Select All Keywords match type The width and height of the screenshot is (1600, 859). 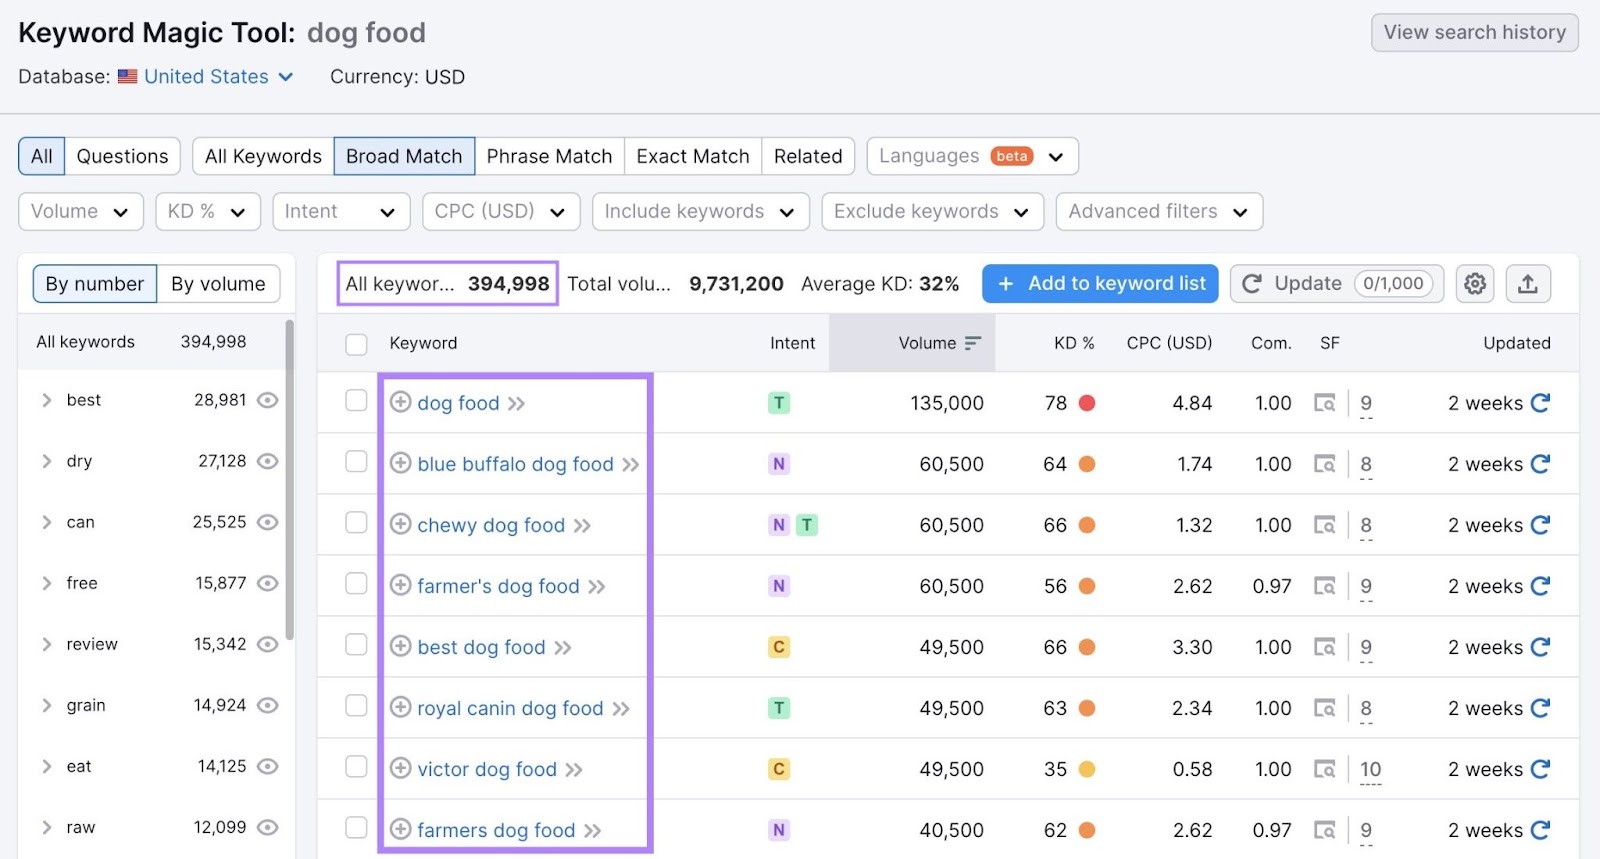263,156
